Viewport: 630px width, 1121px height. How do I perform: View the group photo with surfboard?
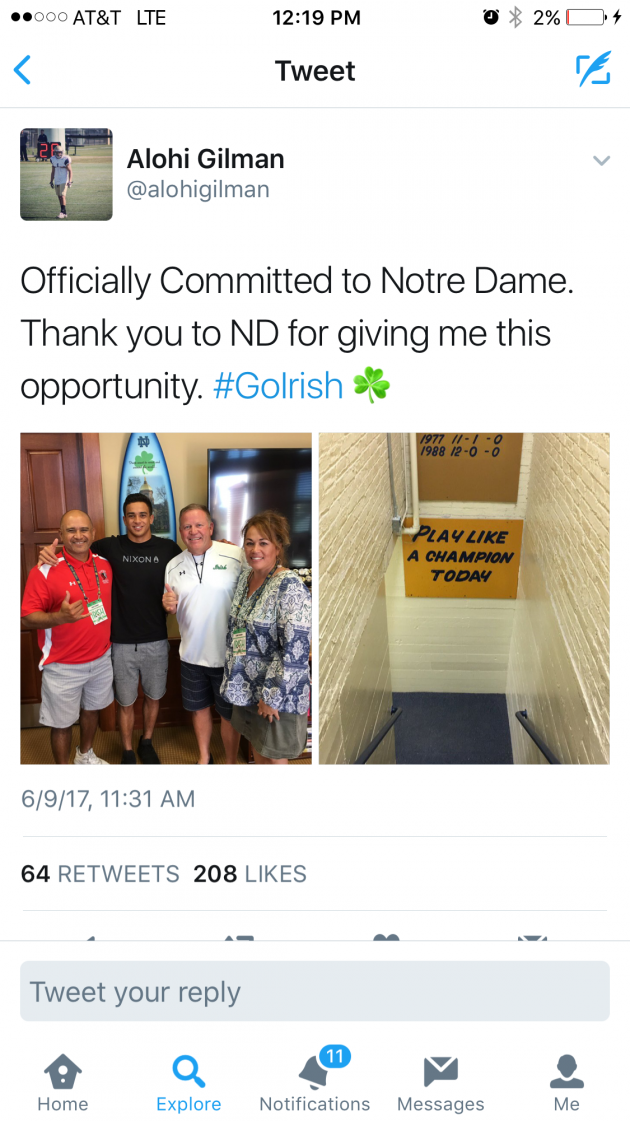click(x=166, y=598)
